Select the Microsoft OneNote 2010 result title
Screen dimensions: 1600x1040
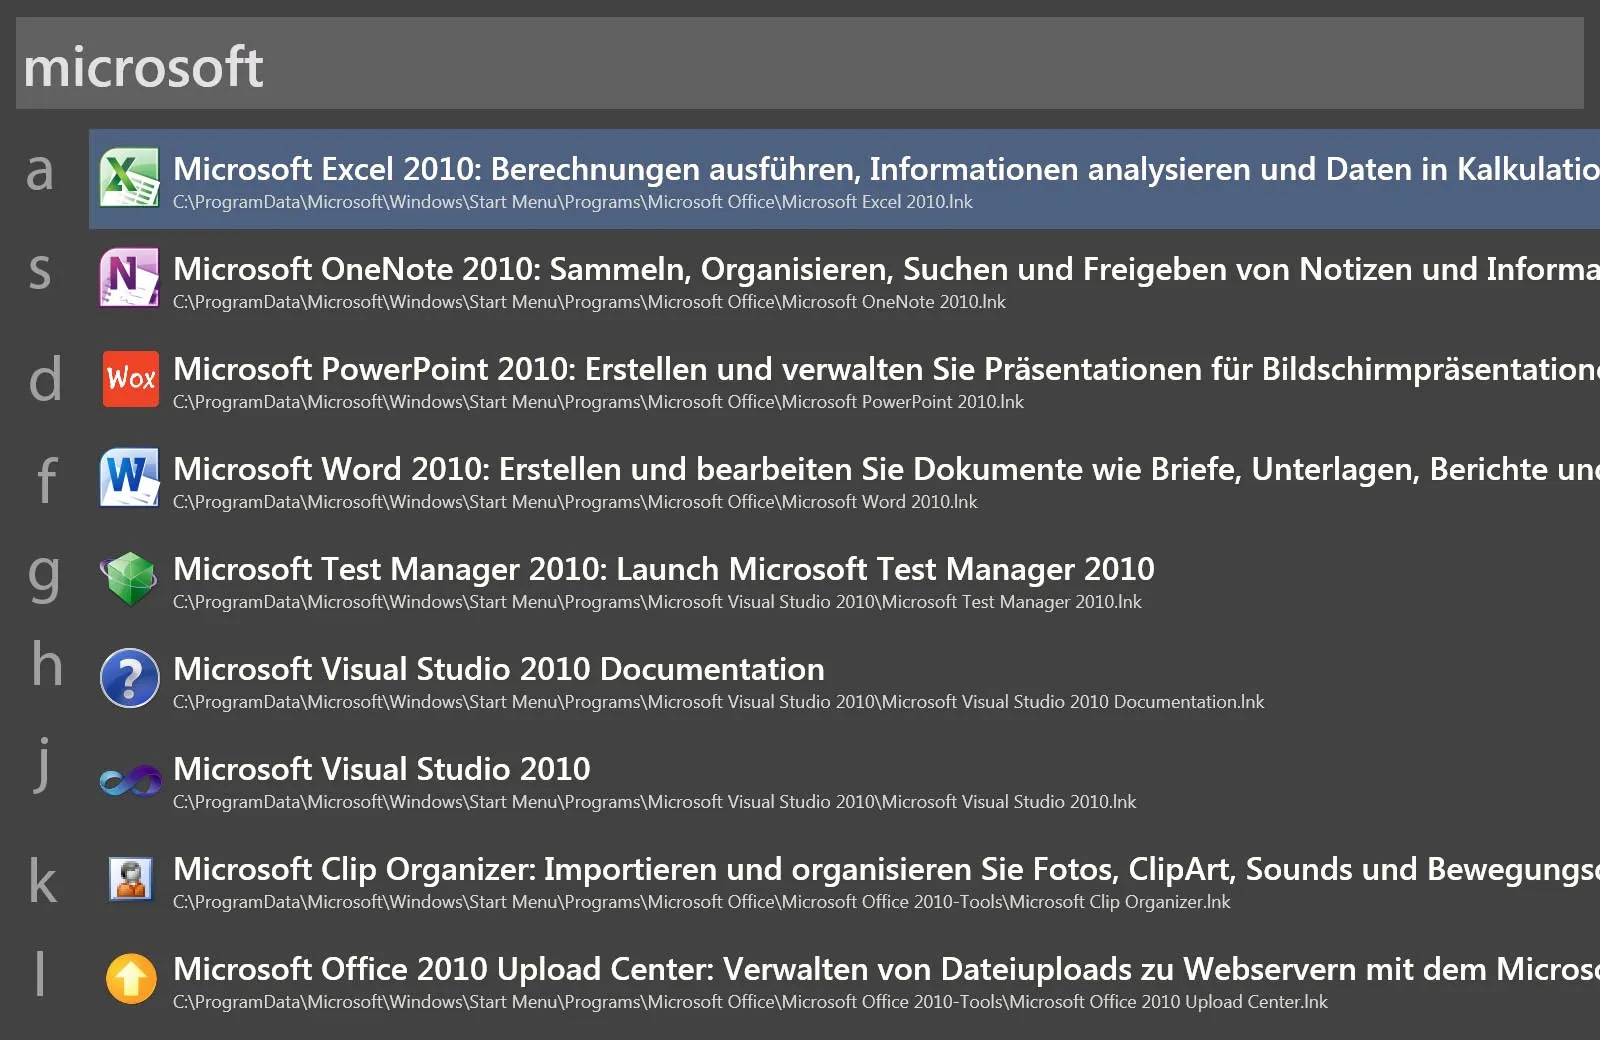[x=886, y=269]
